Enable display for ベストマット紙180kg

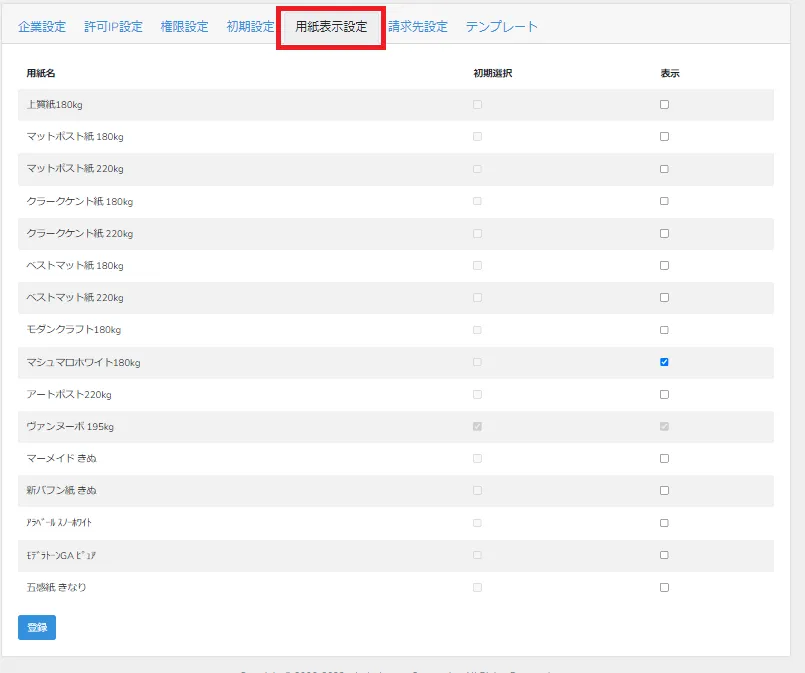click(x=664, y=265)
